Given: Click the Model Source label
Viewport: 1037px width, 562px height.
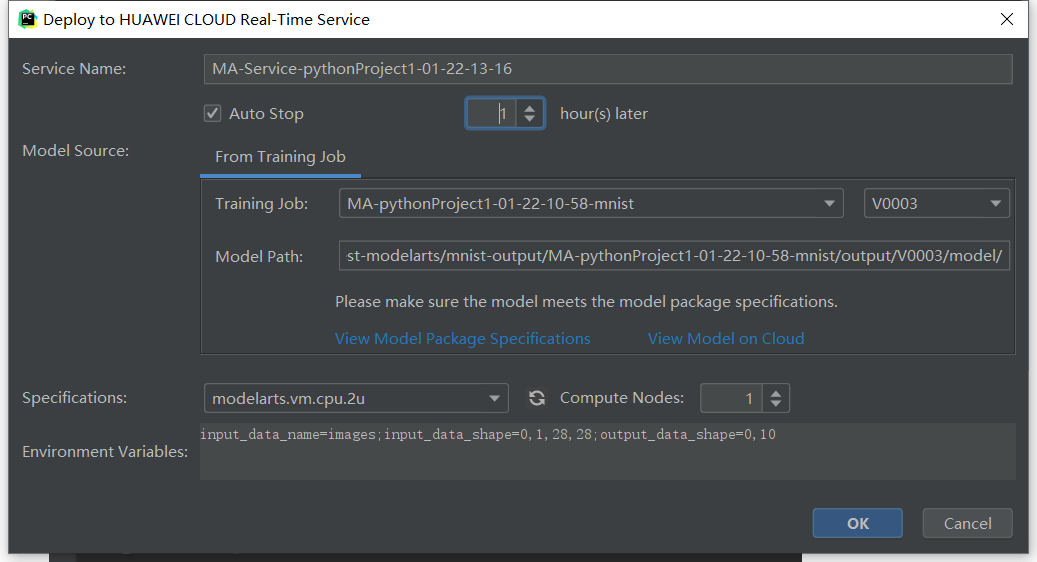Looking at the screenshot, I should [75, 151].
